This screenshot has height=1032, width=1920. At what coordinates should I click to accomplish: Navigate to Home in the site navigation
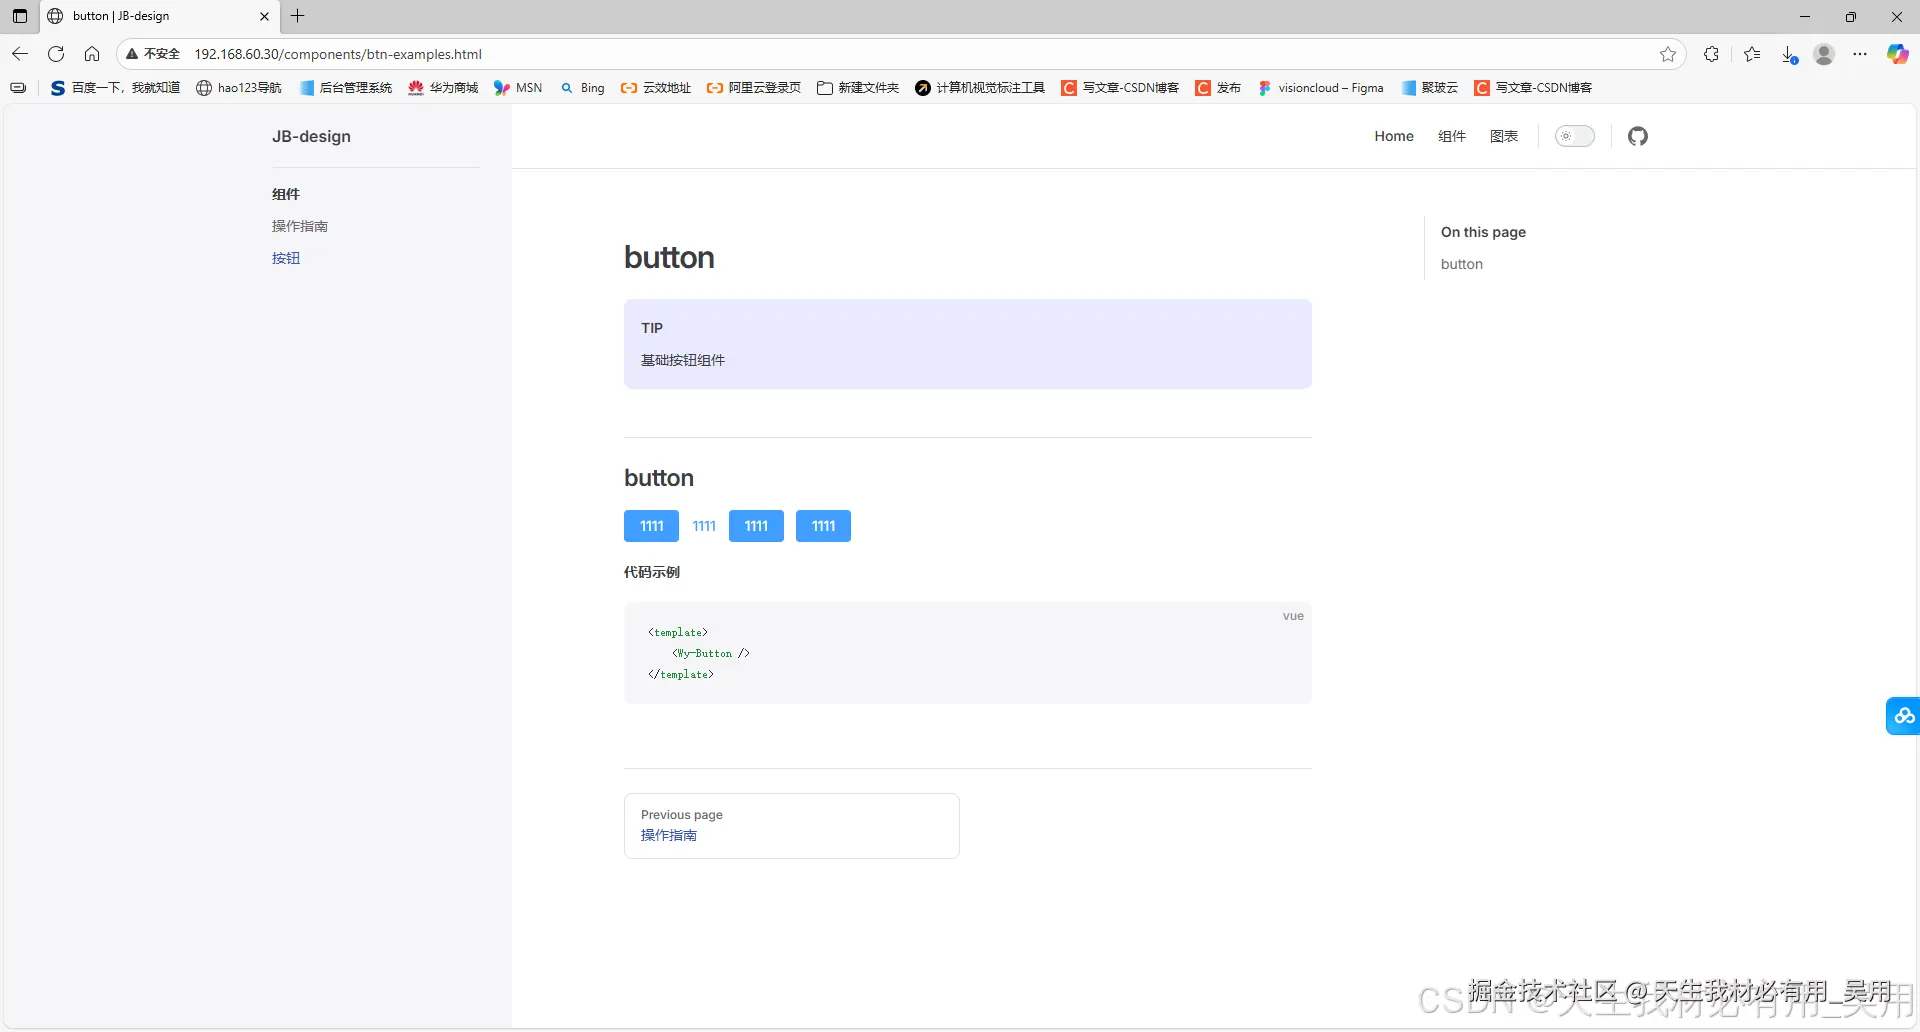click(x=1394, y=136)
